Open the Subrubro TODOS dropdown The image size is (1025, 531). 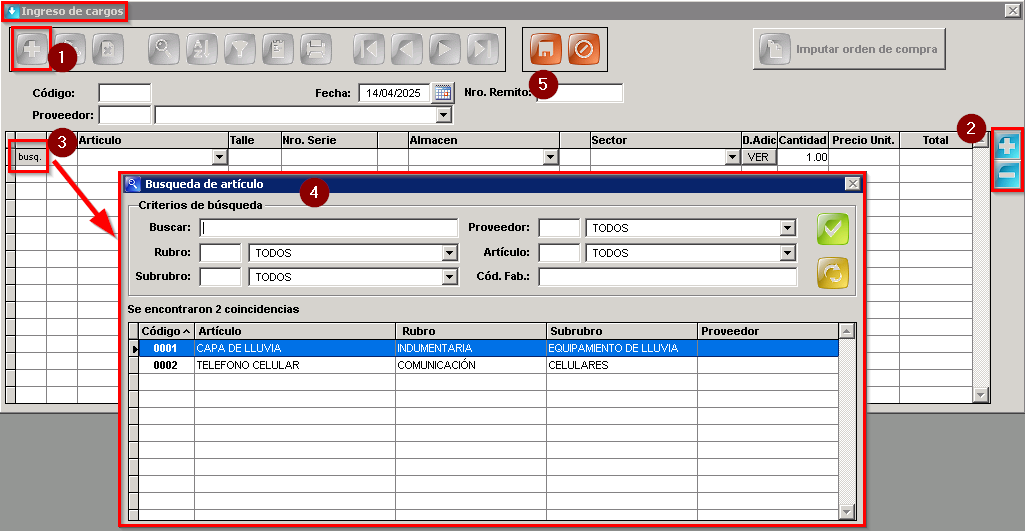tap(449, 277)
